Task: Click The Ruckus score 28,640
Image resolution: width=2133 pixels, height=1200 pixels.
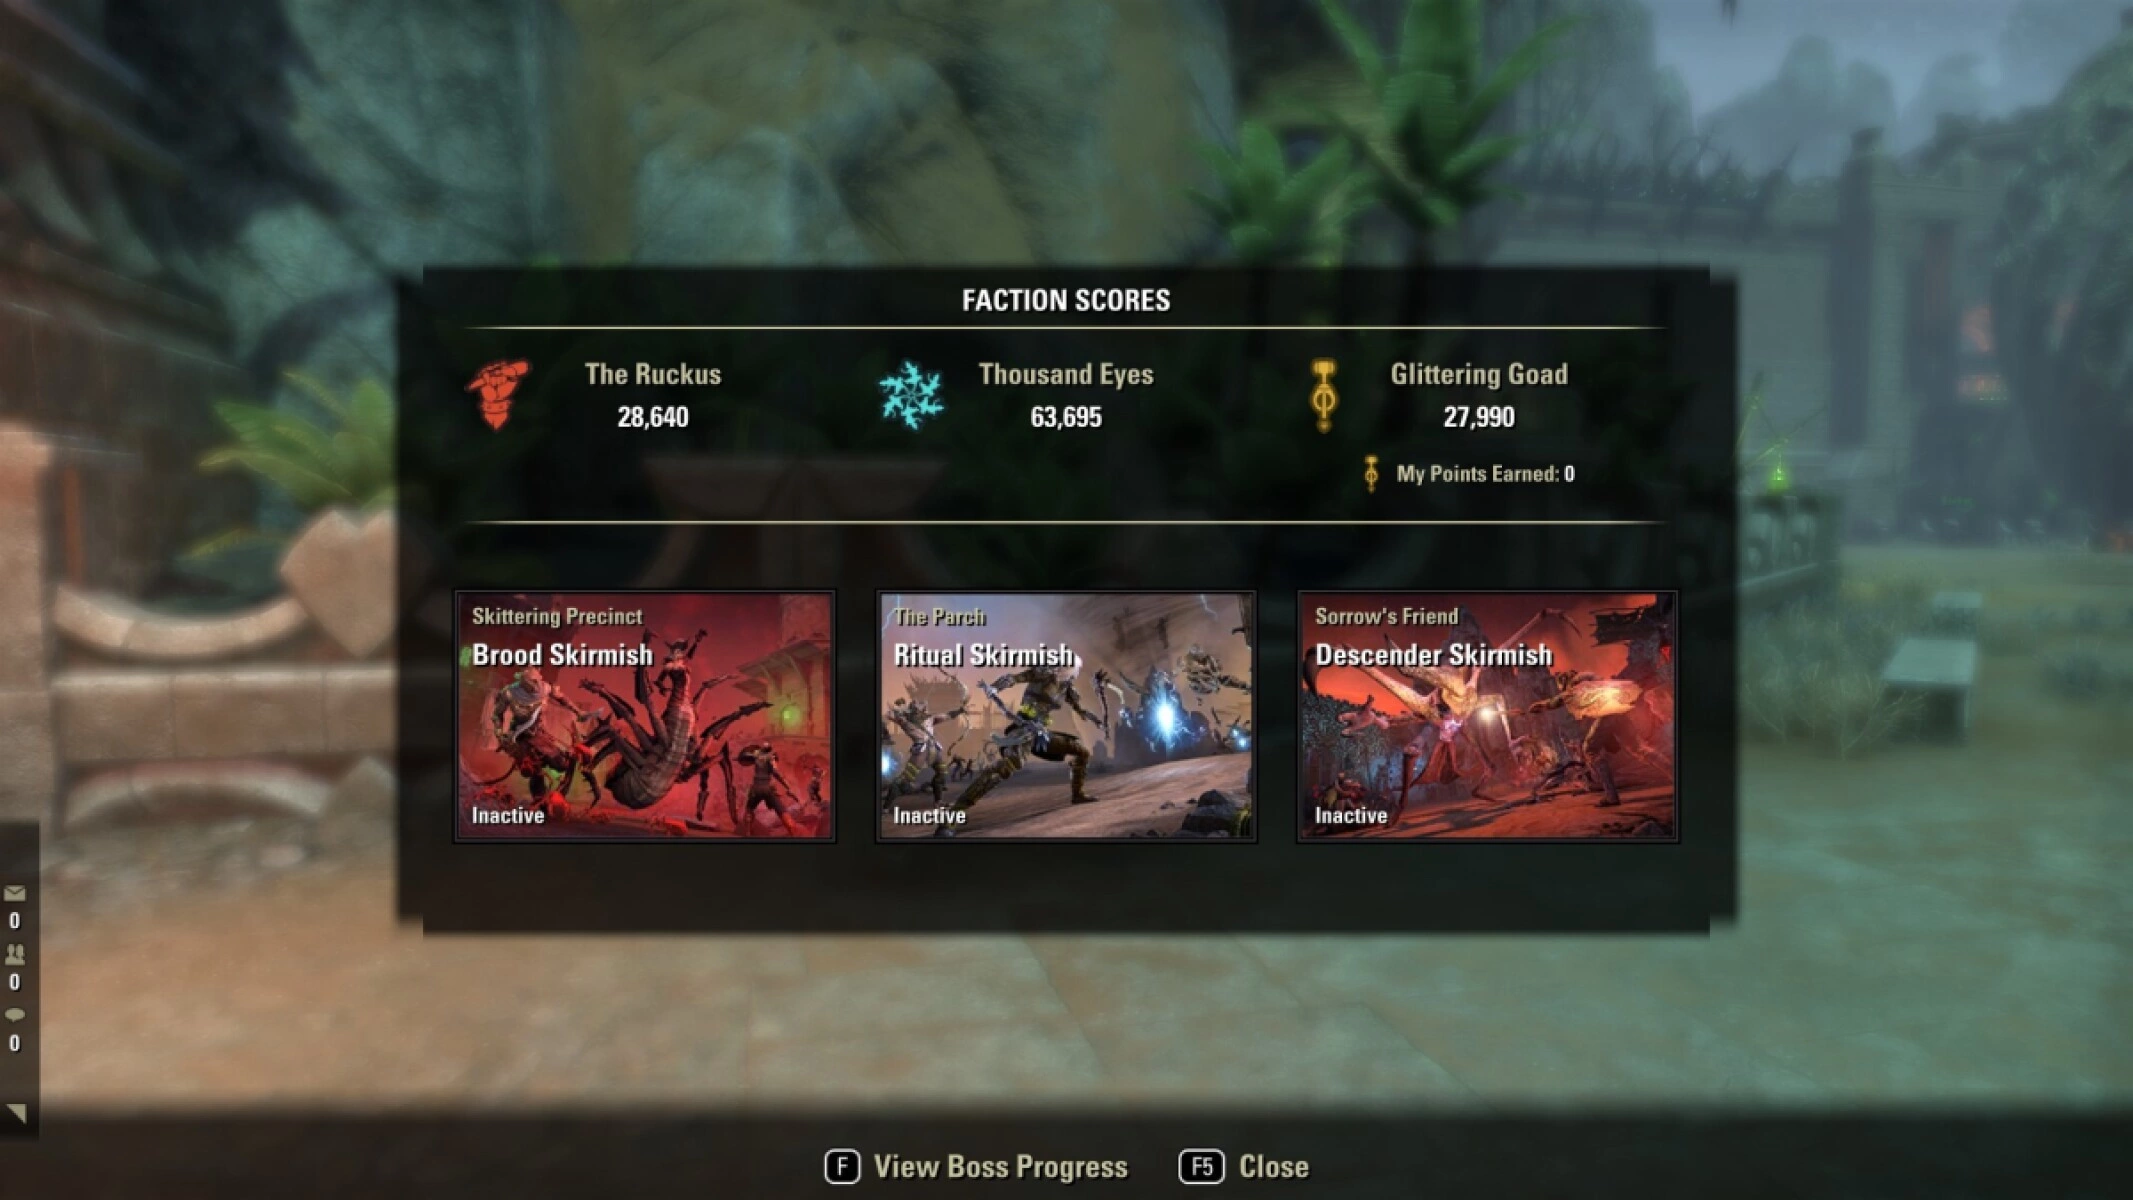Action: coord(652,417)
